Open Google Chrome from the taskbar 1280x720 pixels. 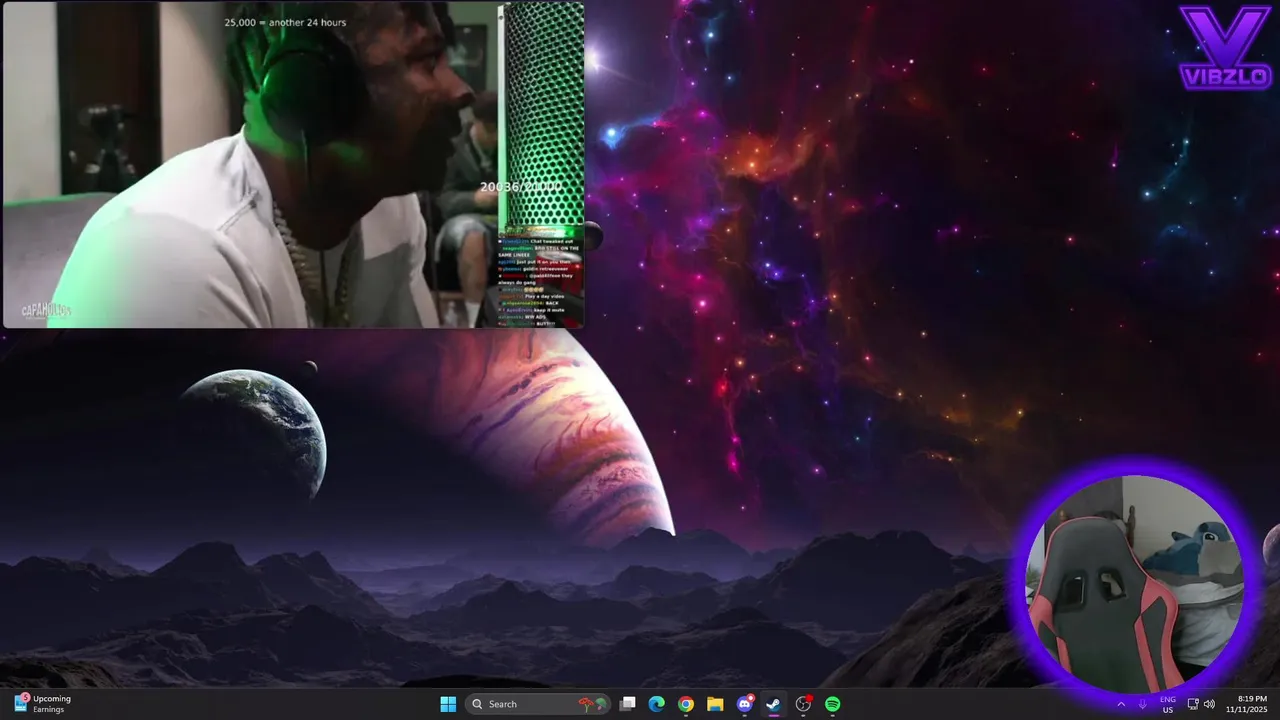[x=686, y=704]
